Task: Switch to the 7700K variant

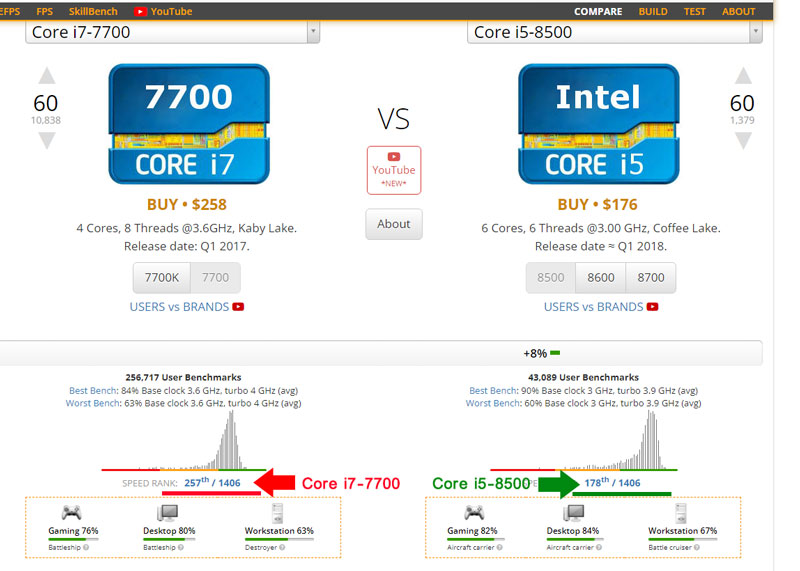Action: click(x=162, y=278)
